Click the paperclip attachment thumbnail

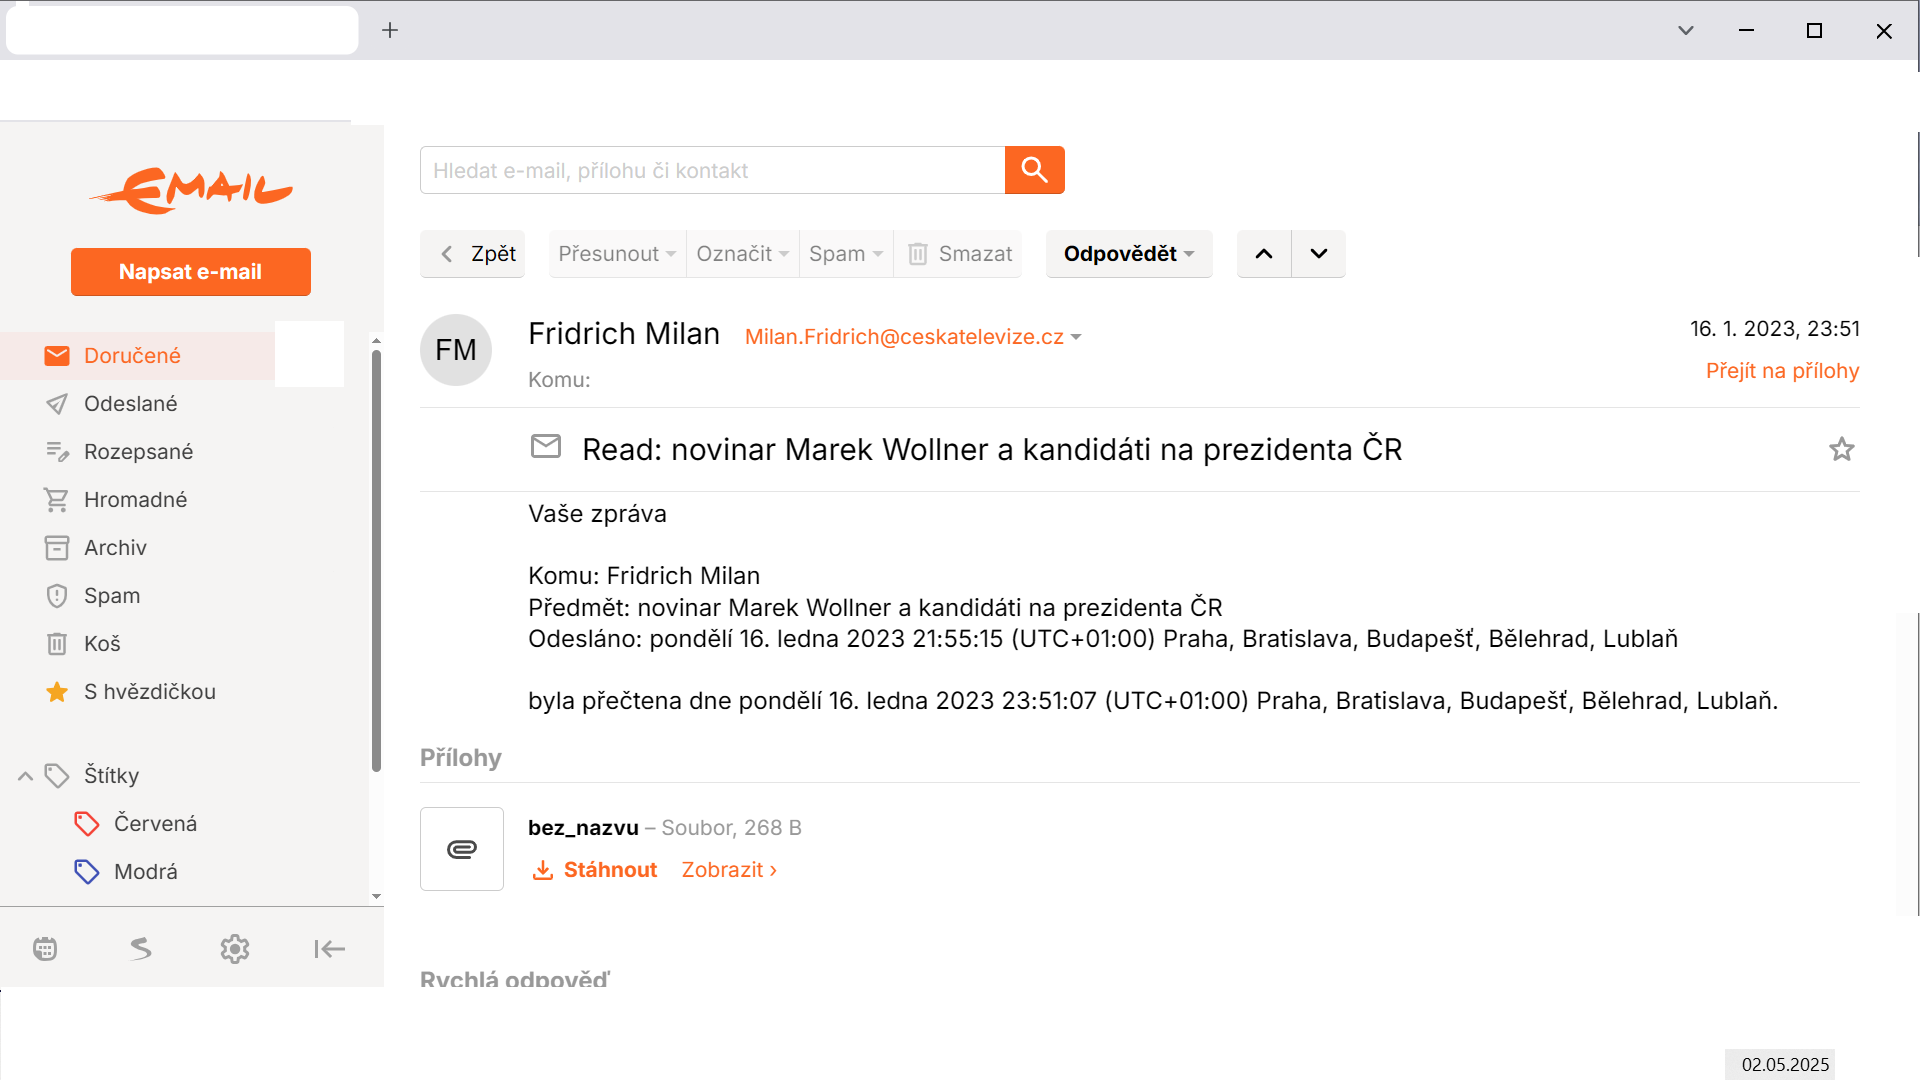point(462,849)
